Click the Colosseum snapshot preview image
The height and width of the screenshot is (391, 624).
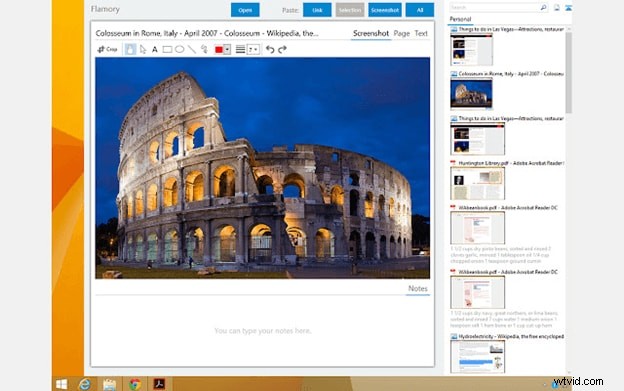(263, 168)
